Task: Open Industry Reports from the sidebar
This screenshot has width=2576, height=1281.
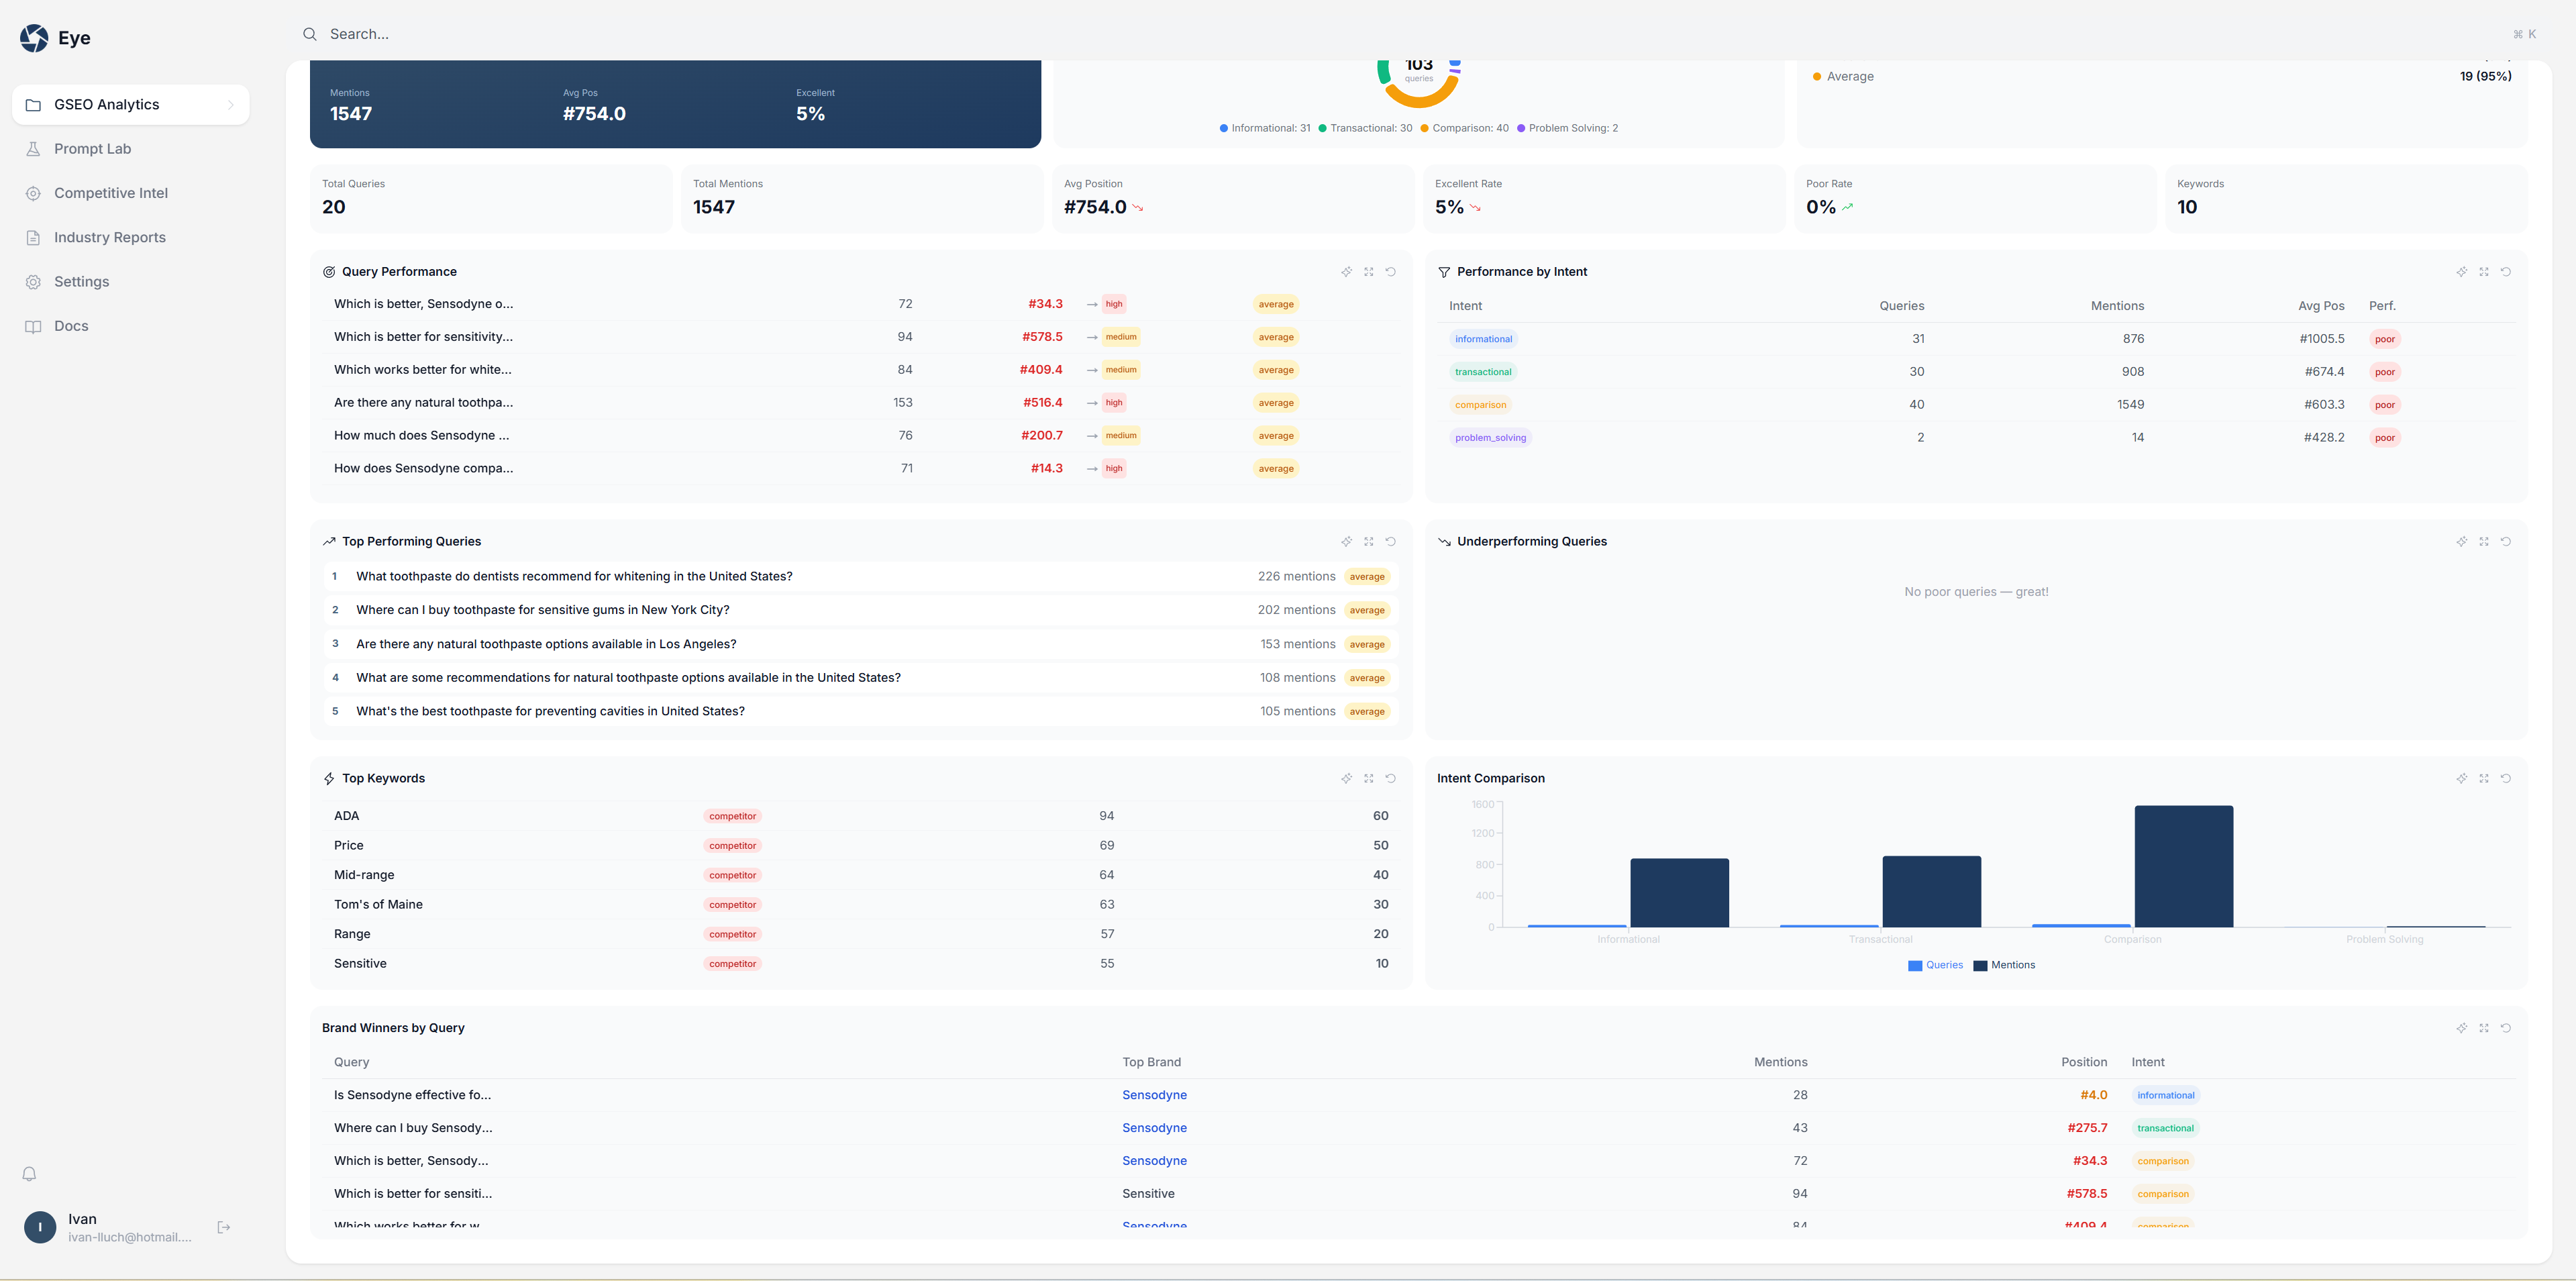Action: [109, 237]
